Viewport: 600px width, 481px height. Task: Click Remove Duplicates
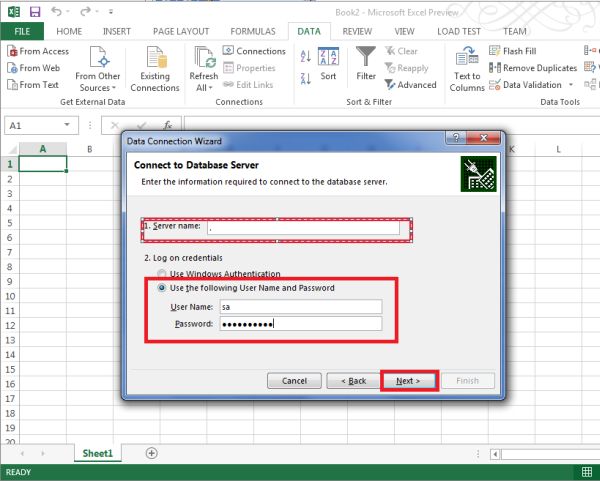(x=533, y=68)
